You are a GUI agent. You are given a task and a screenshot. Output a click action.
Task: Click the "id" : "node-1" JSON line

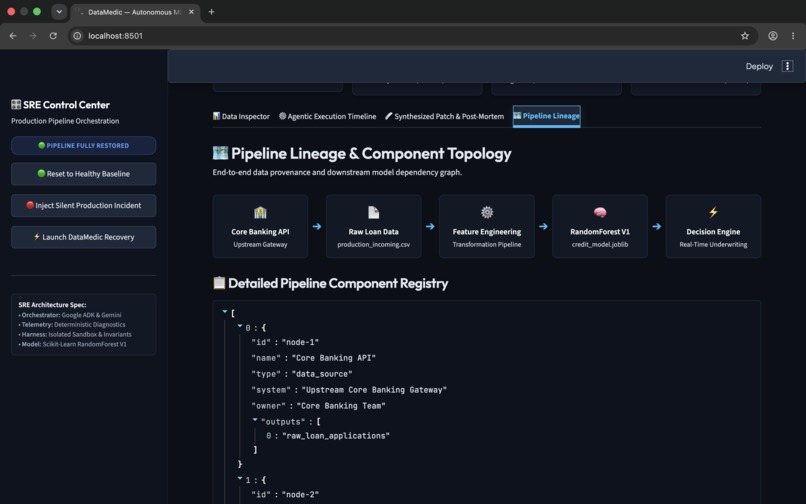tap(285, 343)
